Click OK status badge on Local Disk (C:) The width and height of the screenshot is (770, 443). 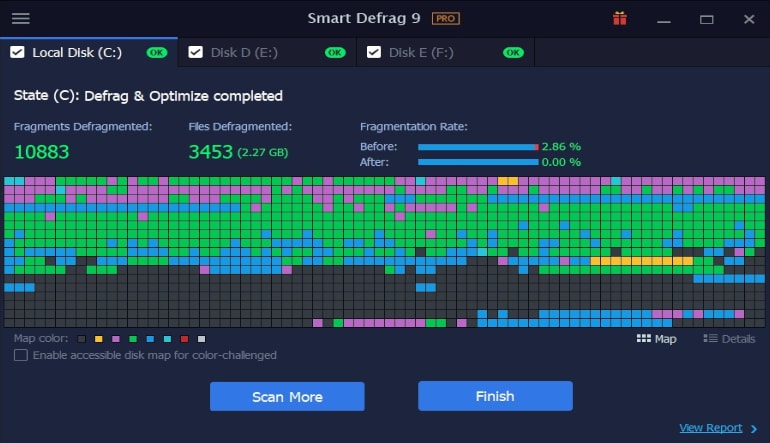point(157,53)
